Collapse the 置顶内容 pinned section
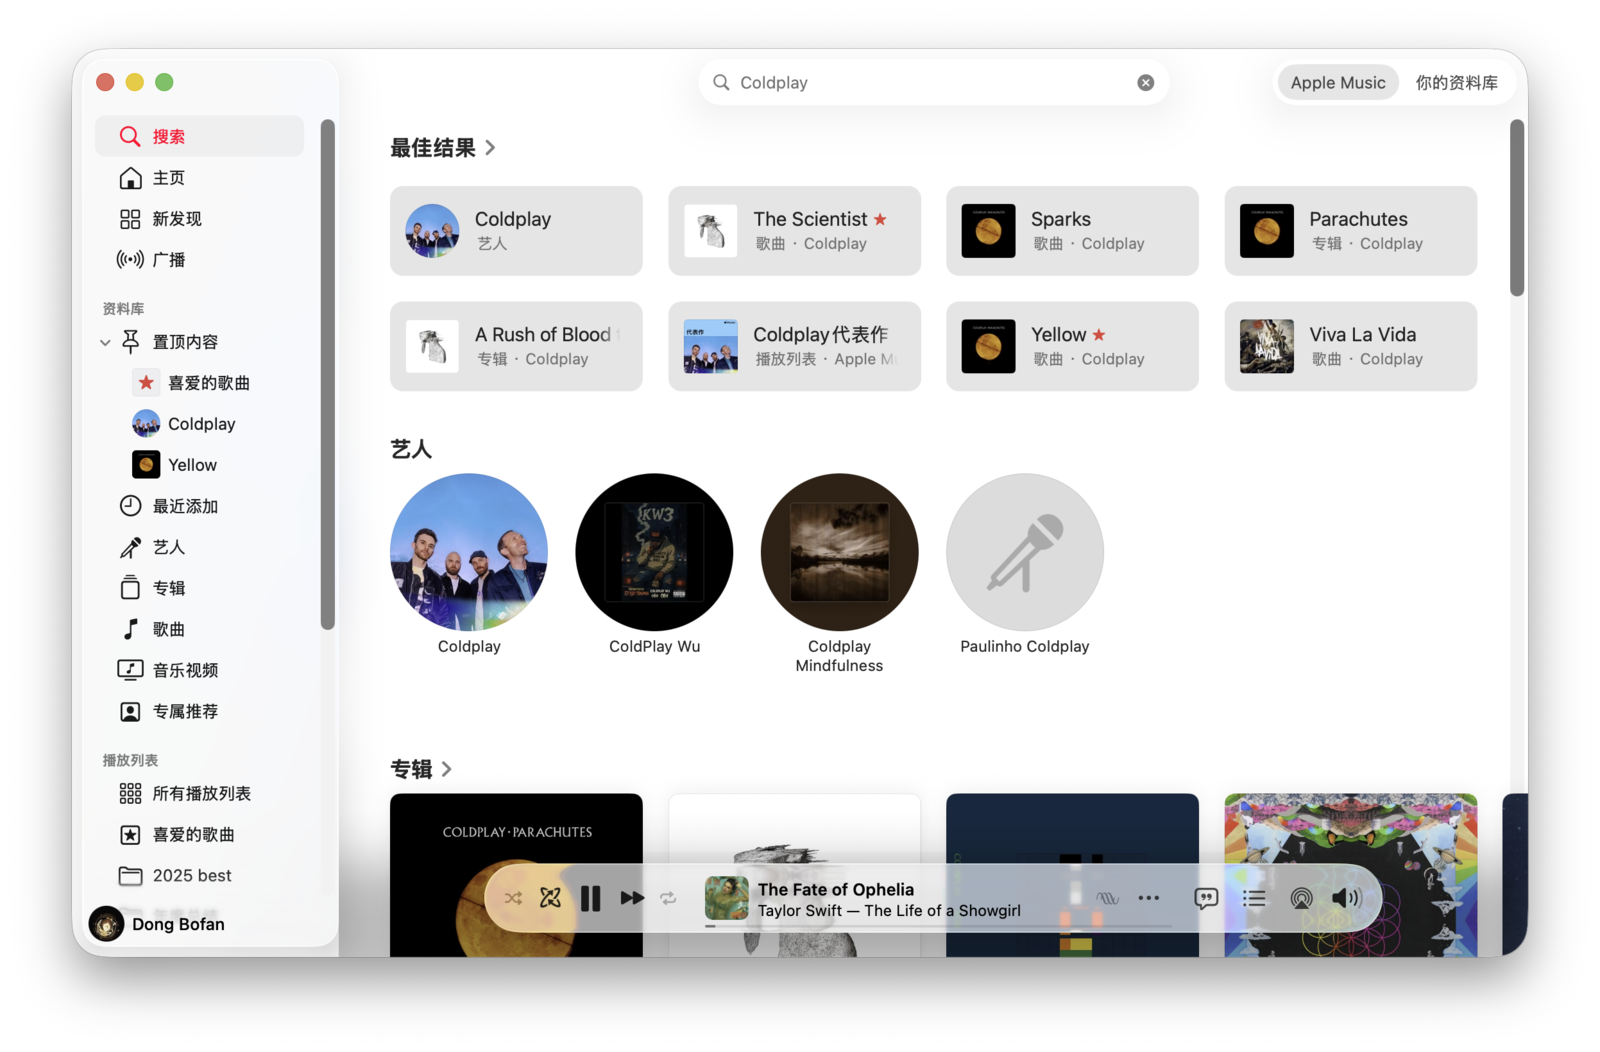This screenshot has height=1052, width=1600. pos(105,343)
